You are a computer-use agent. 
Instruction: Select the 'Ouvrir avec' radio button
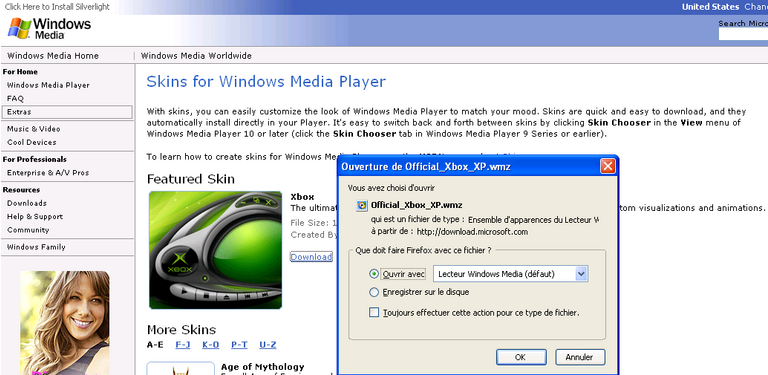pos(374,274)
